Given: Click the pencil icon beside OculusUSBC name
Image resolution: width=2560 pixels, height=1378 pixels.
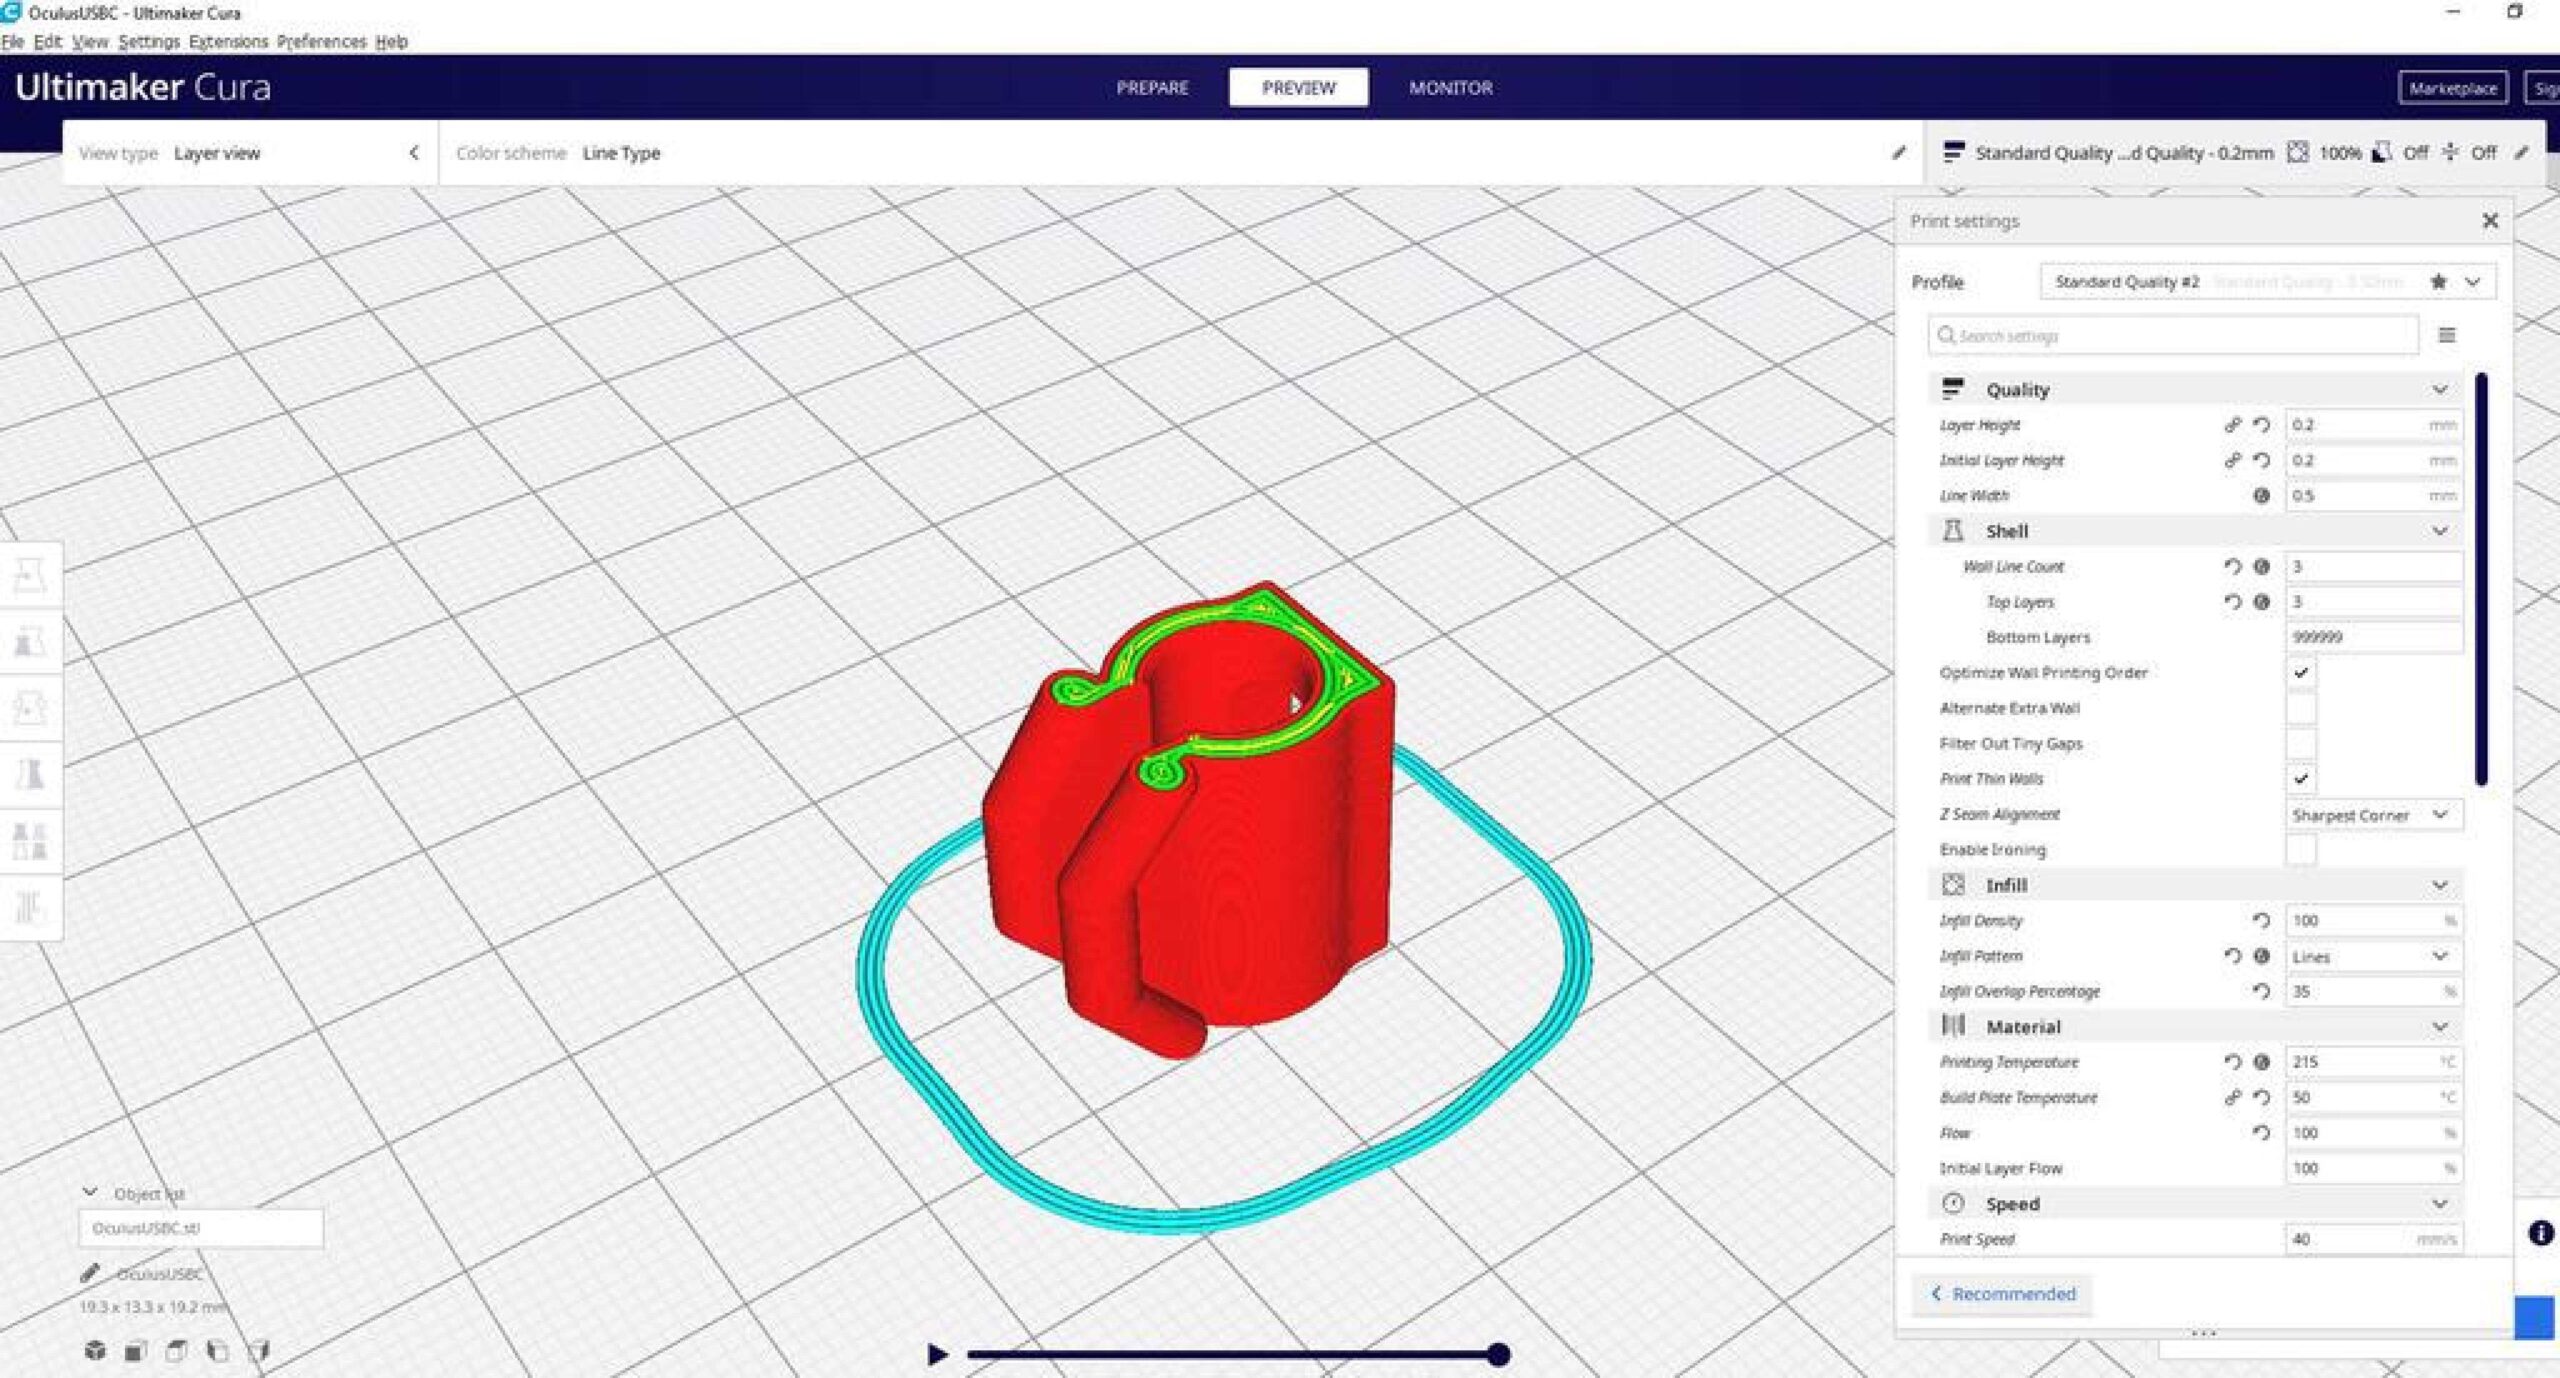Looking at the screenshot, I should click(90, 1273).
